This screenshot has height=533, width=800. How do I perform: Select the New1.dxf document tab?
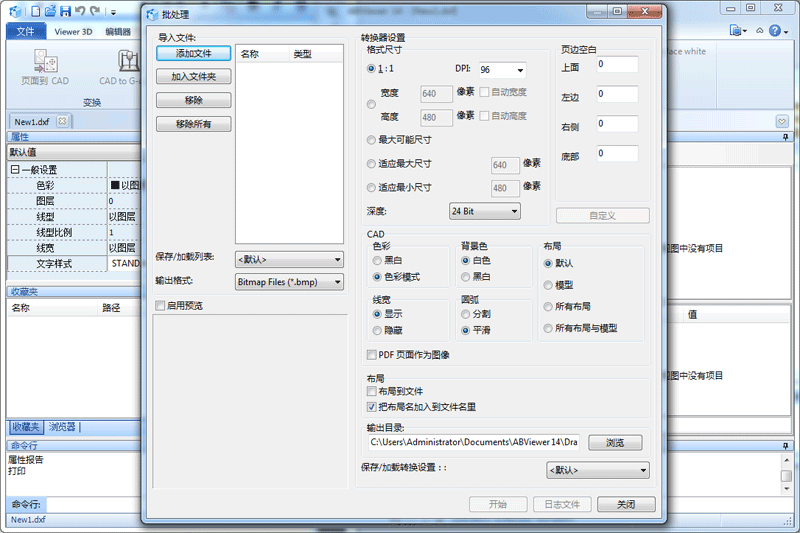[32, 122]
